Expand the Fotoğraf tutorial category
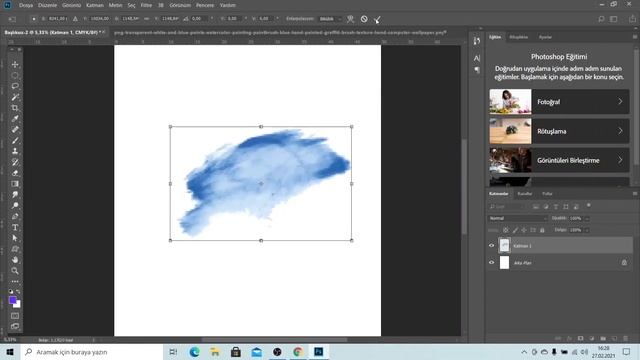The image size is (640, 360). (559, 102)
